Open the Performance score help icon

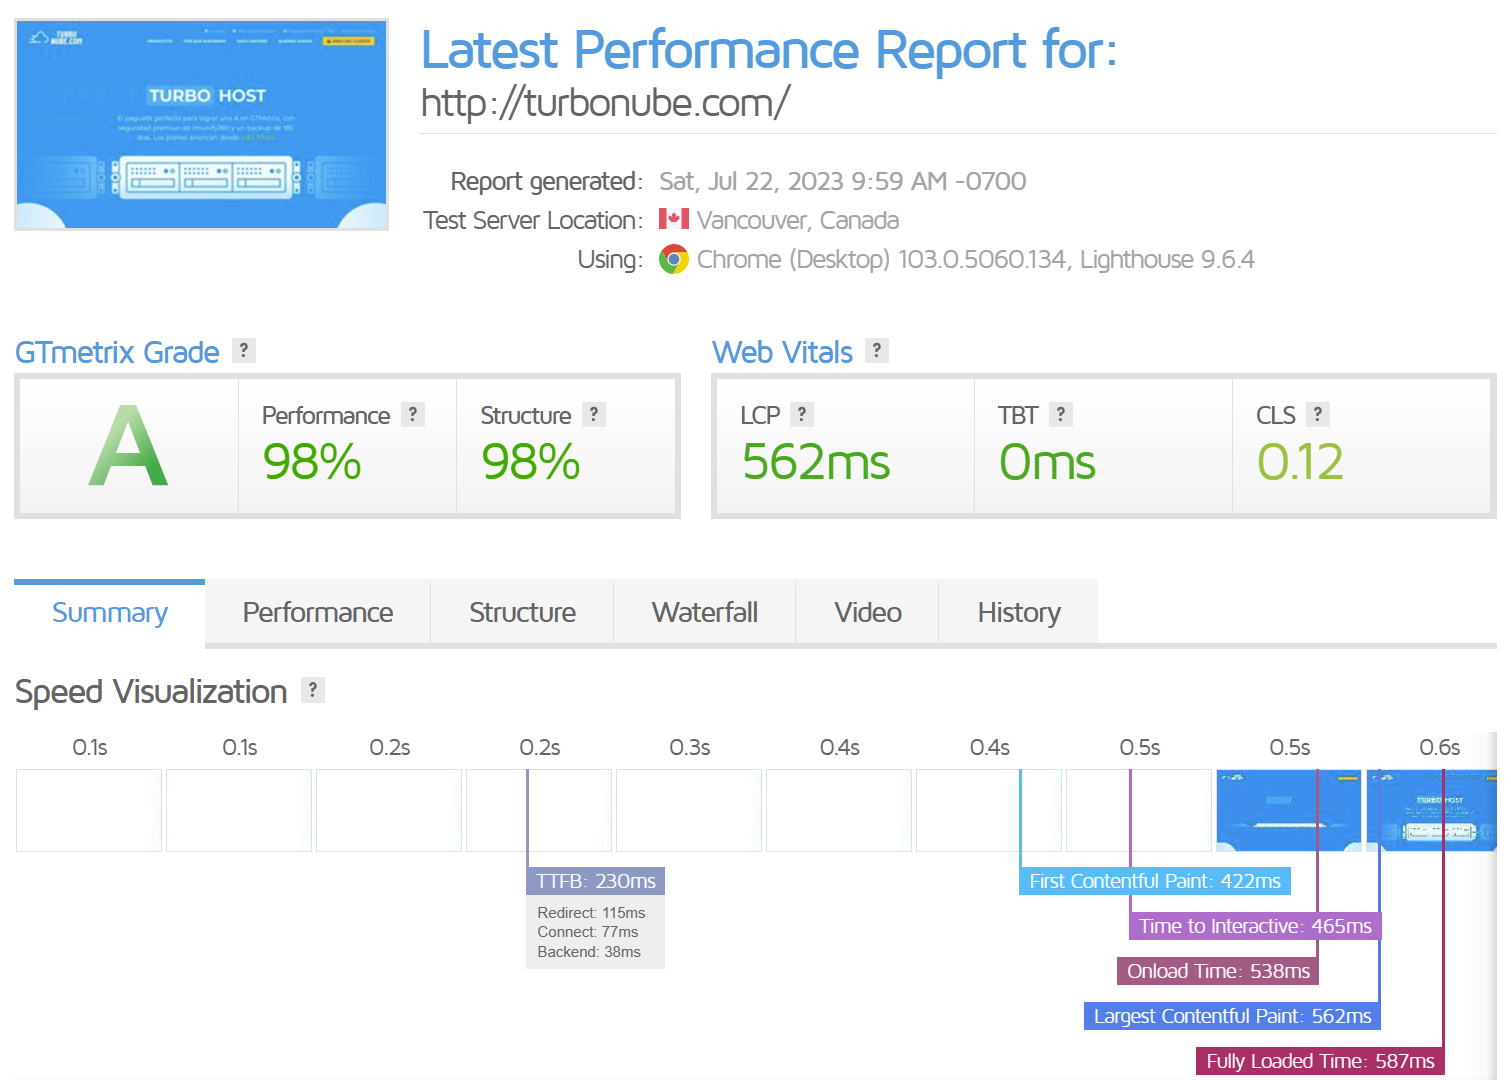(x=412, y=414)
